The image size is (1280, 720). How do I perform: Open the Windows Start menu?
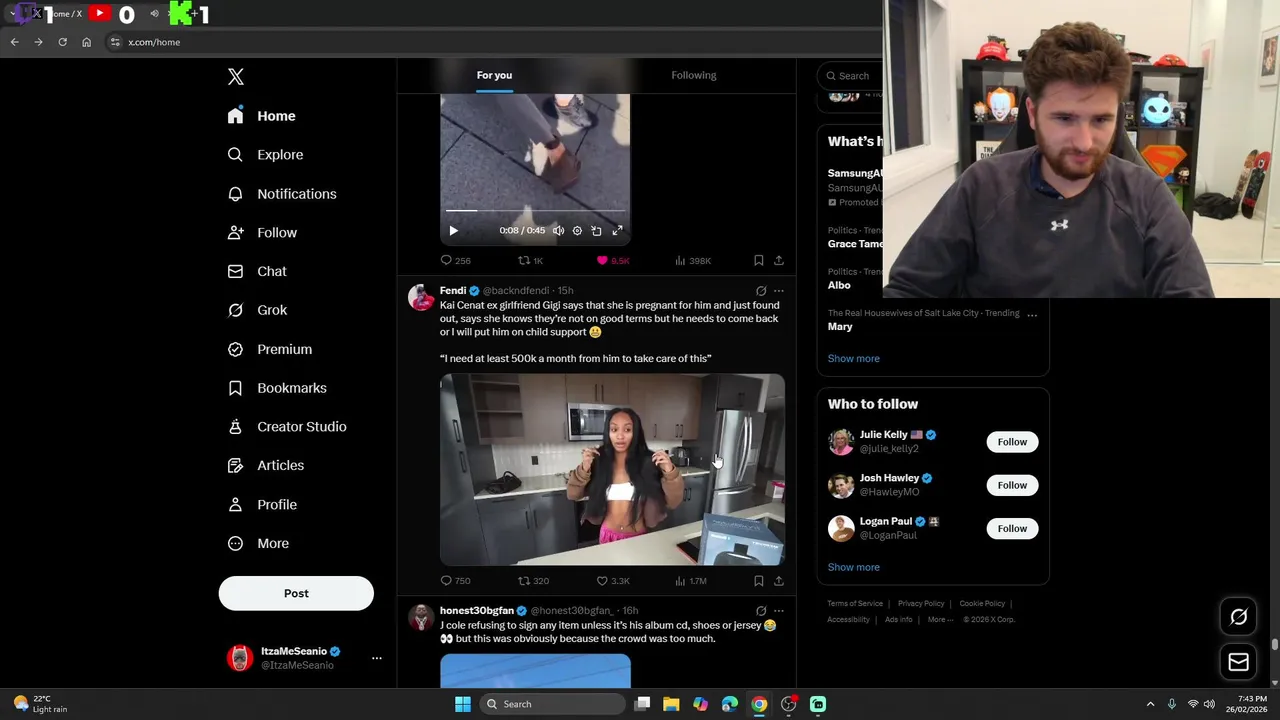click(x=462, y=704)
